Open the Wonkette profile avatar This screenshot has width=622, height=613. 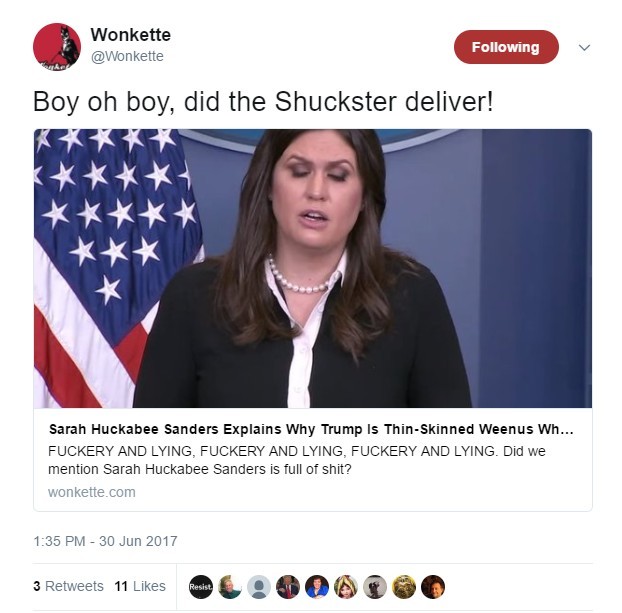click(x=57, y=47)
